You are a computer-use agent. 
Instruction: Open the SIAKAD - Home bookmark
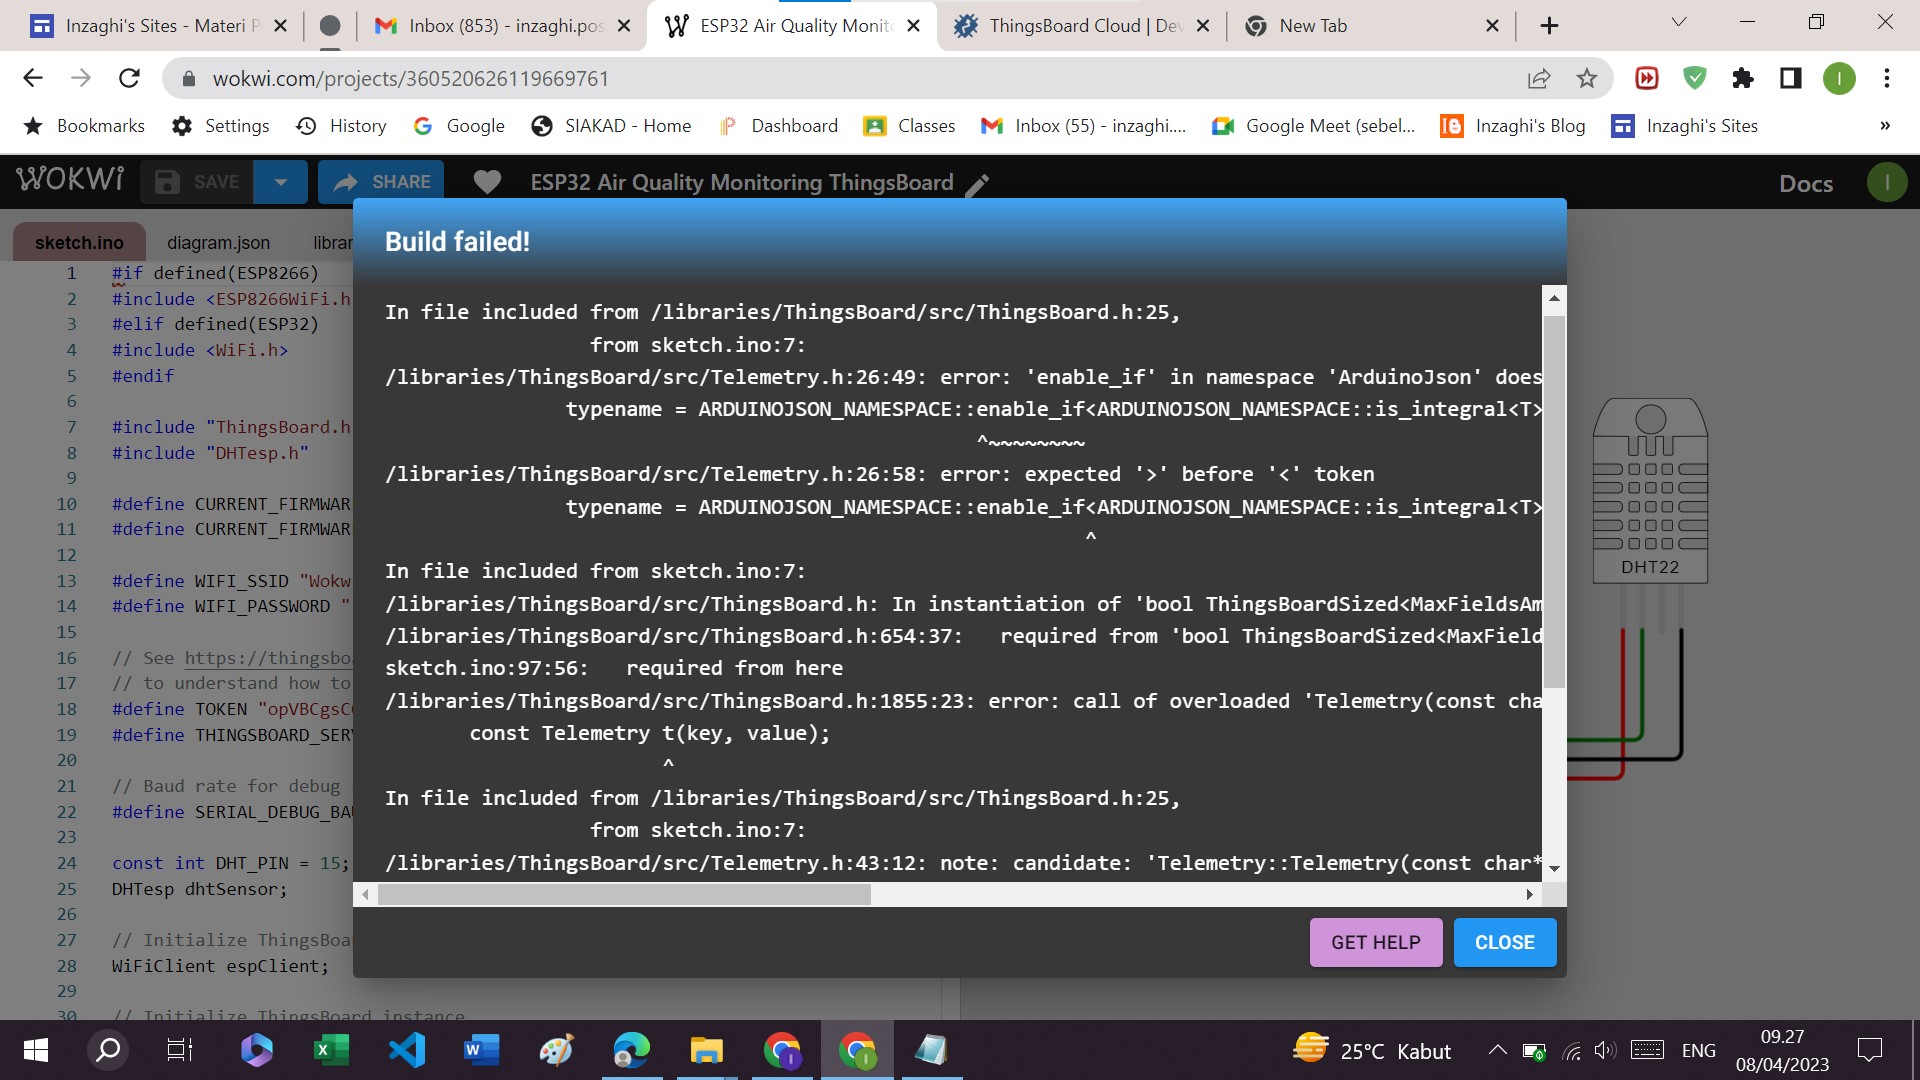click(611, 126)
